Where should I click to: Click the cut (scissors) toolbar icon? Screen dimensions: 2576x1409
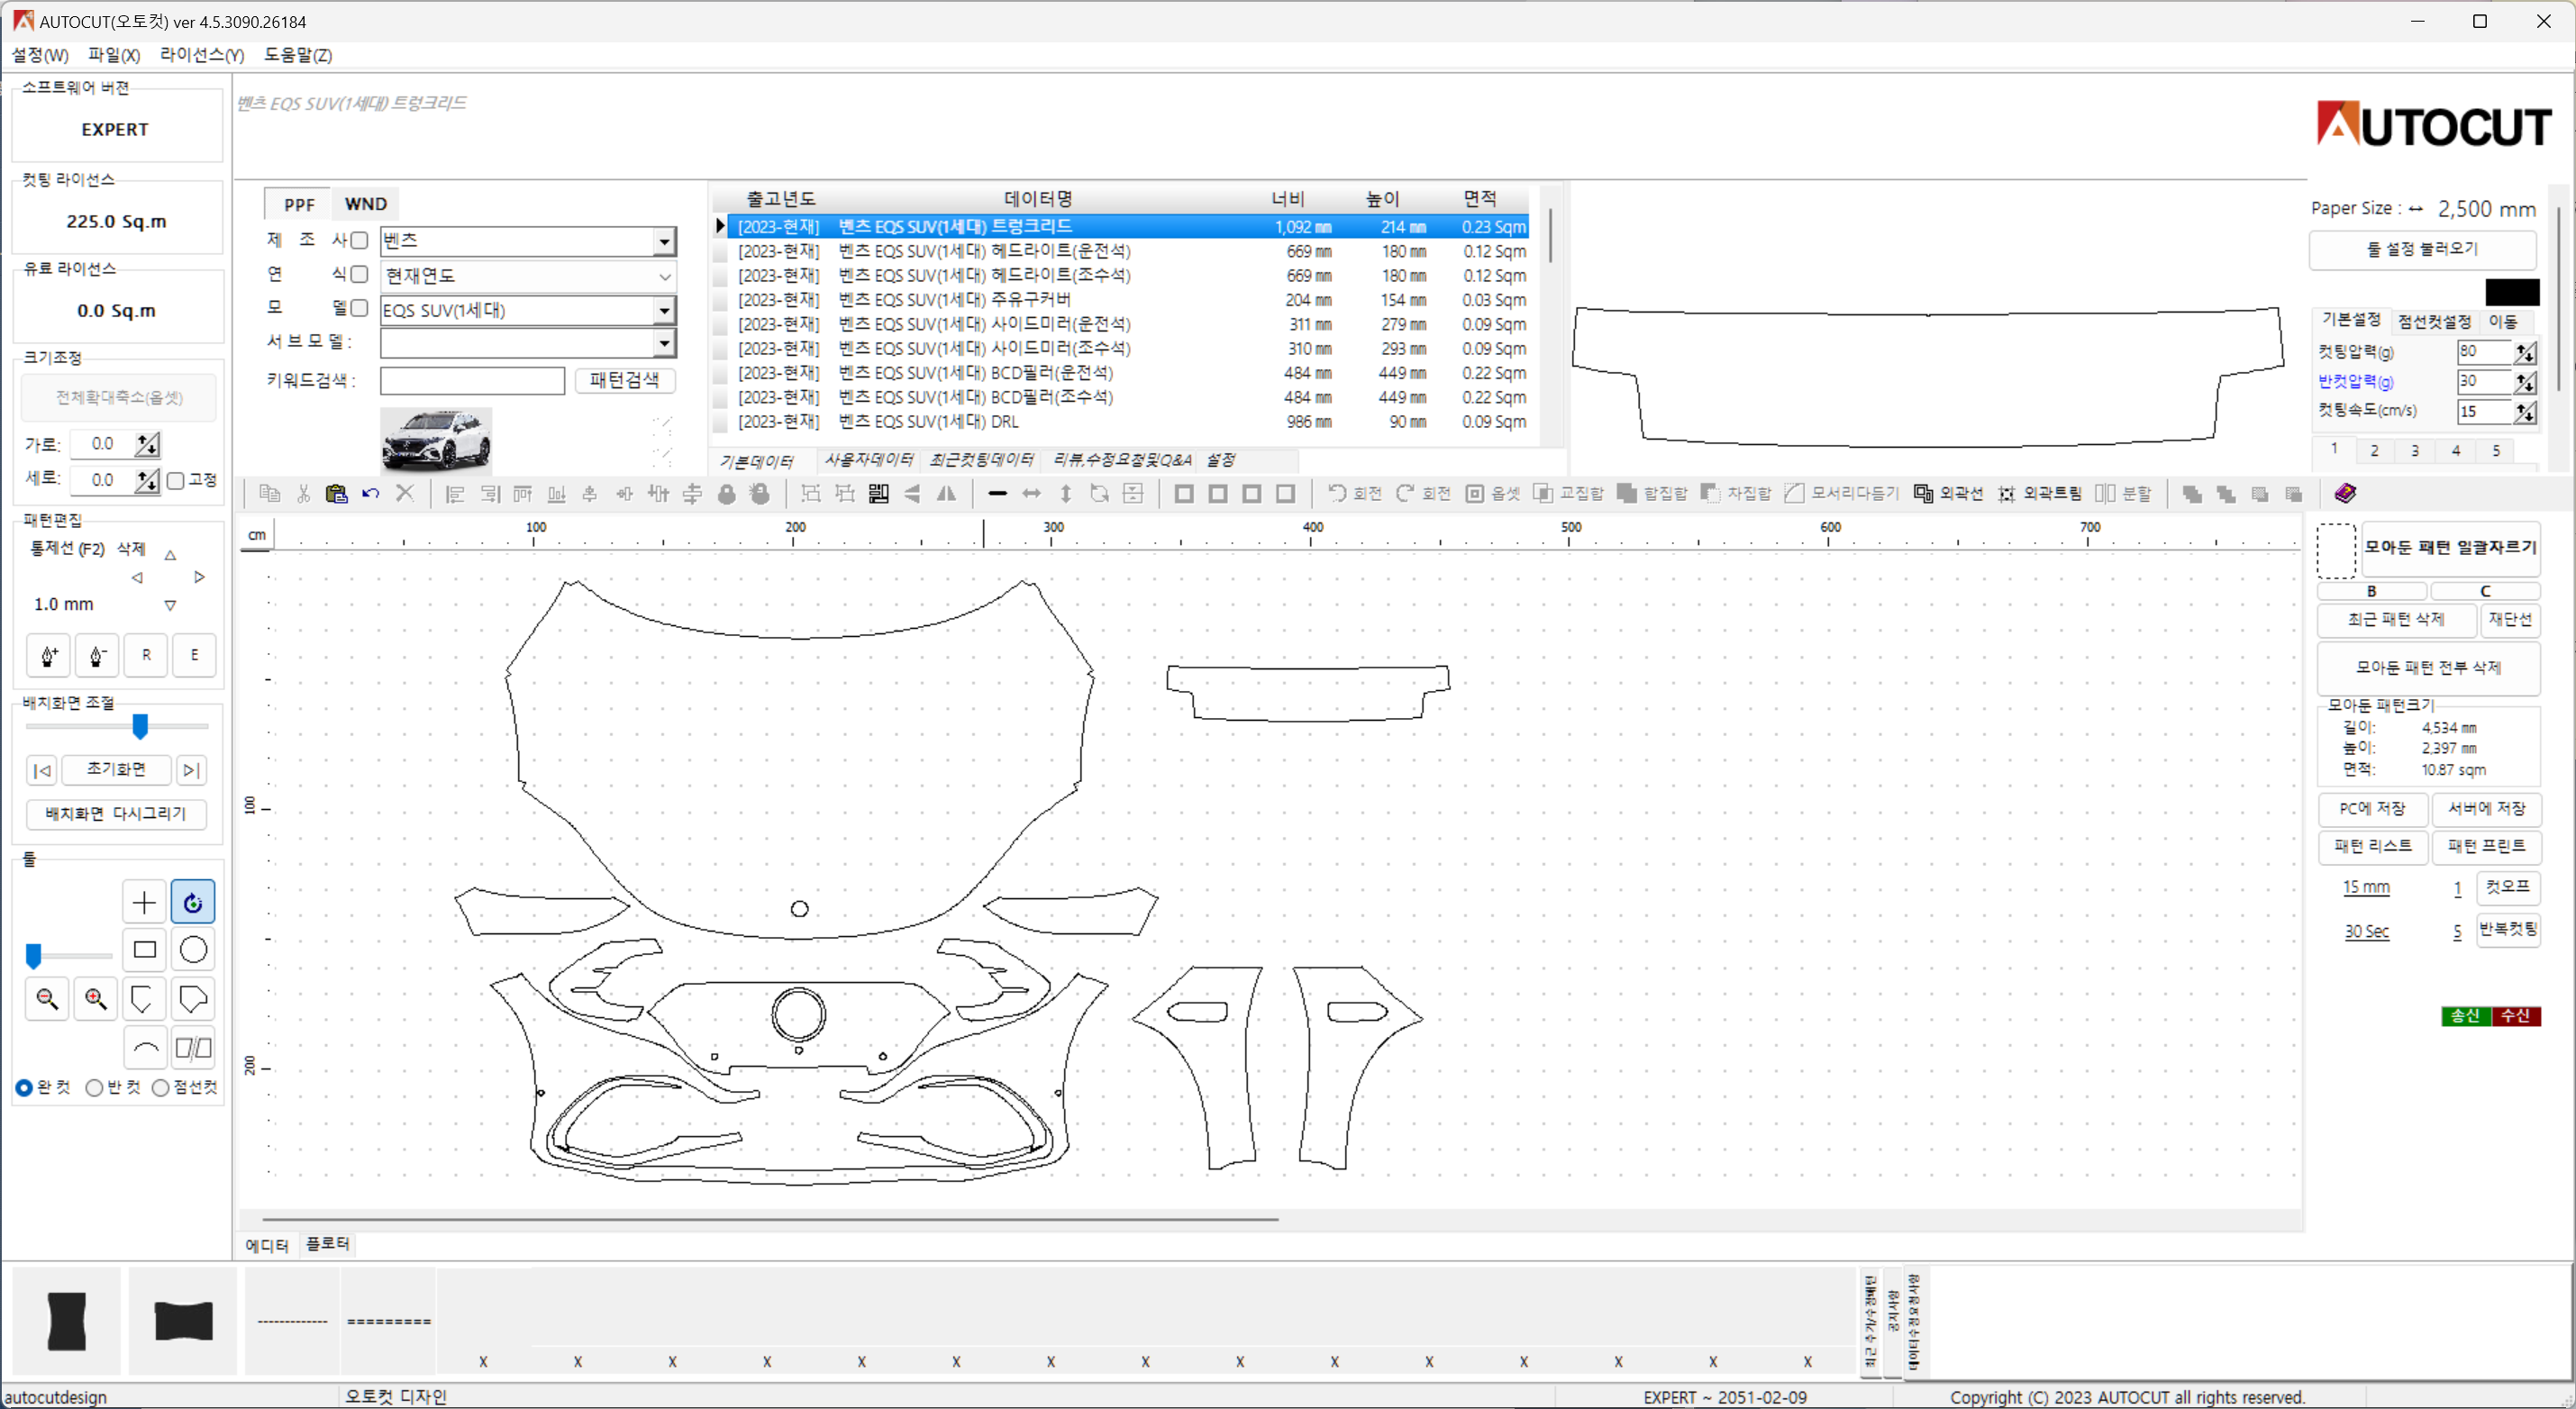coord(303,493)
